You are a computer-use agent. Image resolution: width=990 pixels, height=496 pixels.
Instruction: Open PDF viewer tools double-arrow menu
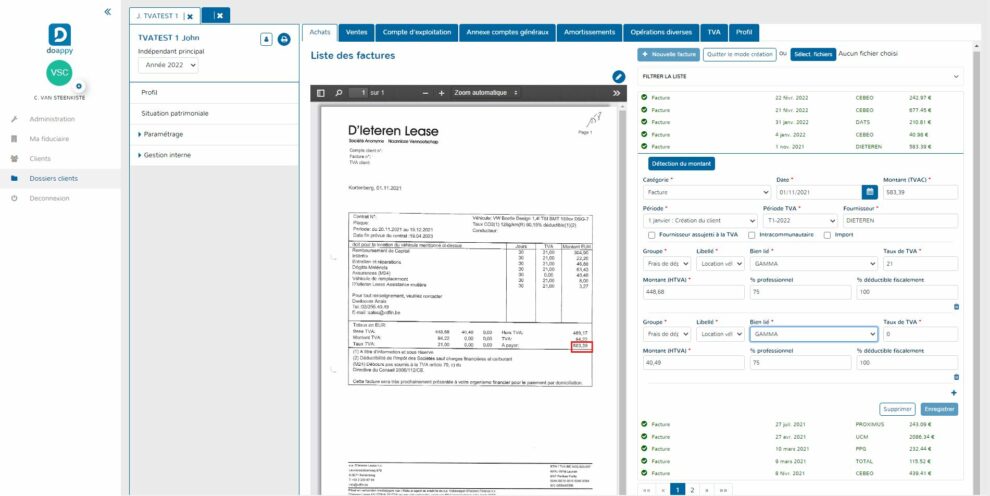[617, 93]
